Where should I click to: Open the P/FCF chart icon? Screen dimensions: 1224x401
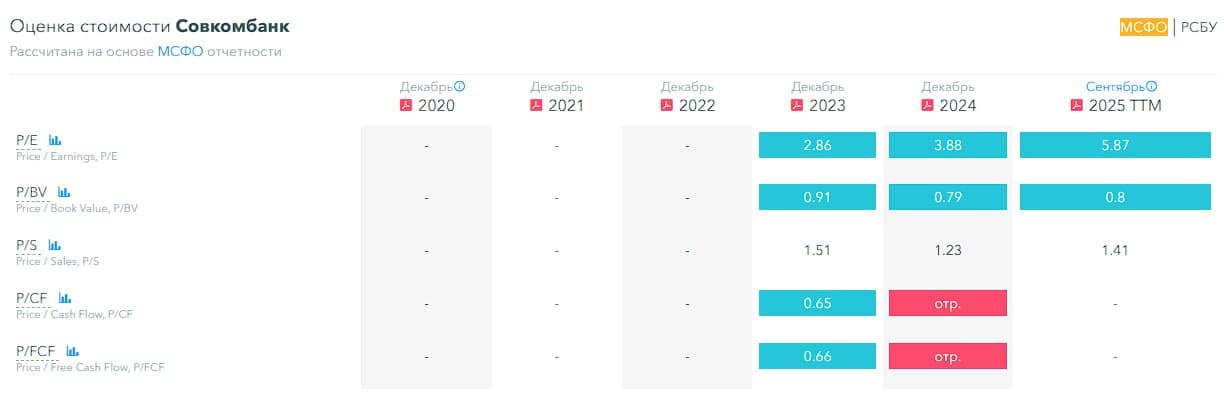click(x=72, y=351)
